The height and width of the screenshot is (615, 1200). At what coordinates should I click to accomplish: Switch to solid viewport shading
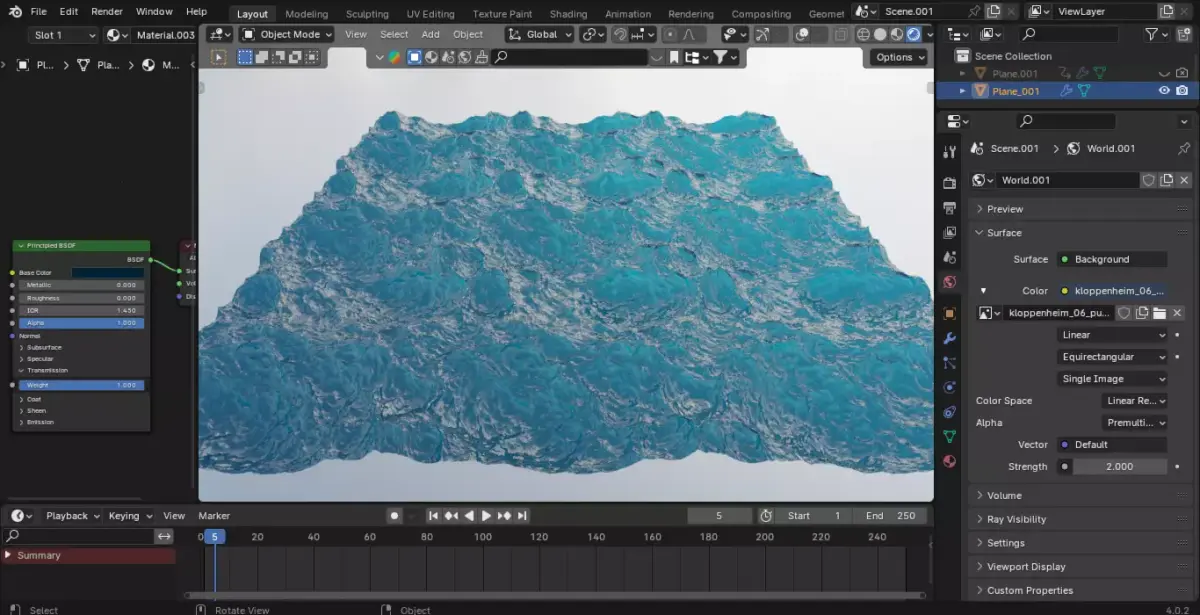(x=880, y=34)
